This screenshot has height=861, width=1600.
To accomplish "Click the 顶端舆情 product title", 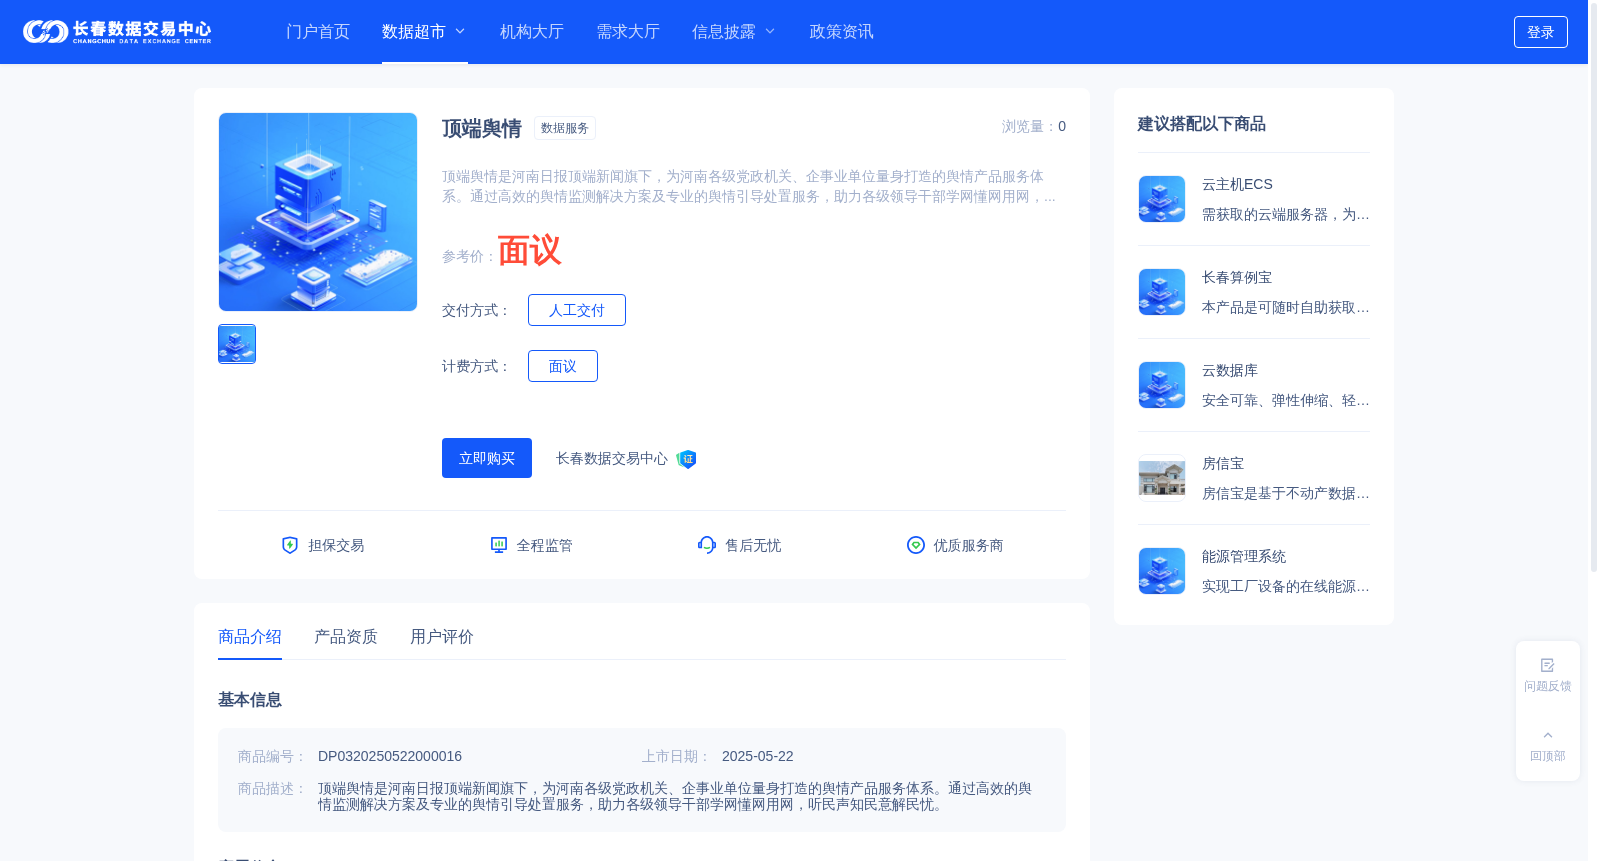I will tap(482, 128).
